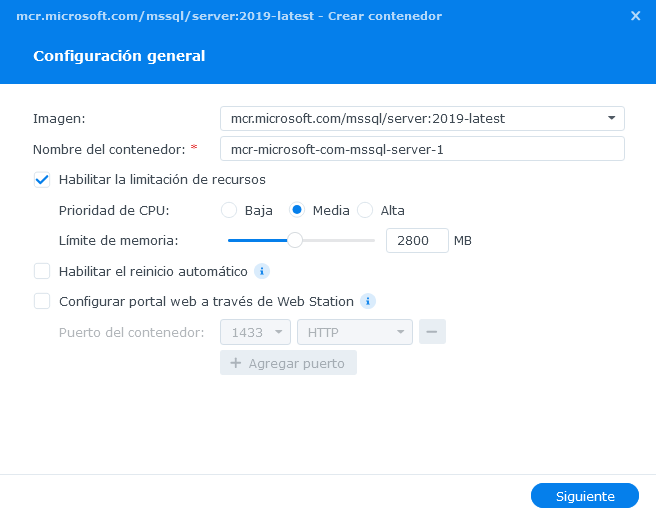Viewport: 656px width, 514px height.
Task: Show info for reinicio automático
Action: (262, 271)
